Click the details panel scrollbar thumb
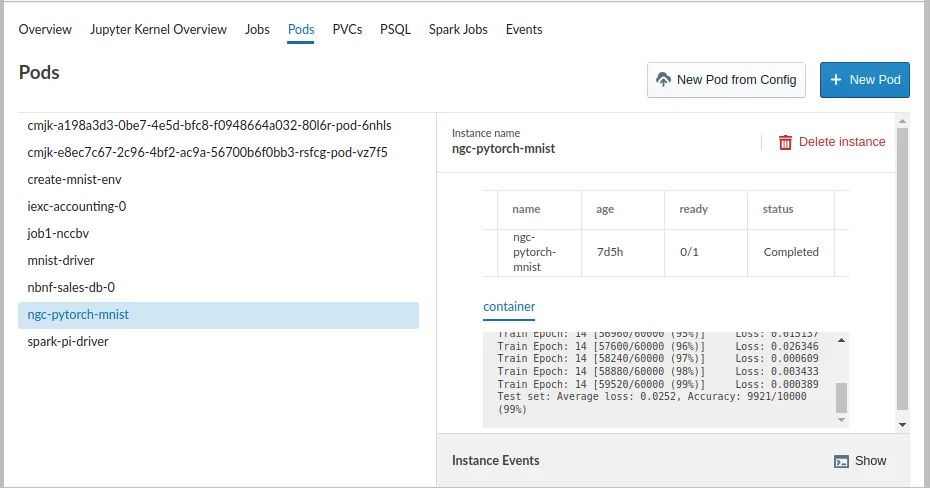This screenshot has width=930, height=488. point(902,269)
